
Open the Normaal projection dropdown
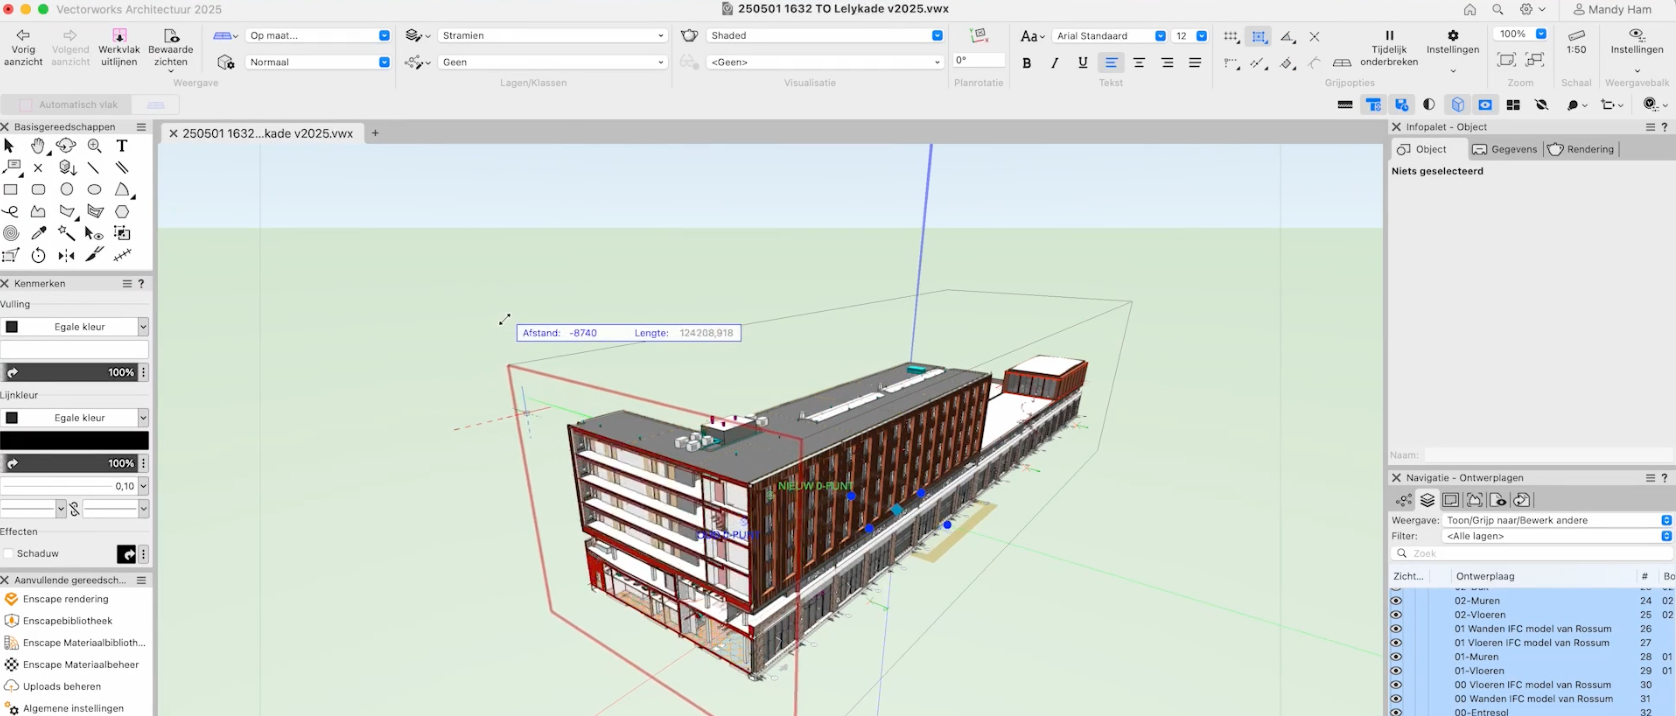coord(318,62)
